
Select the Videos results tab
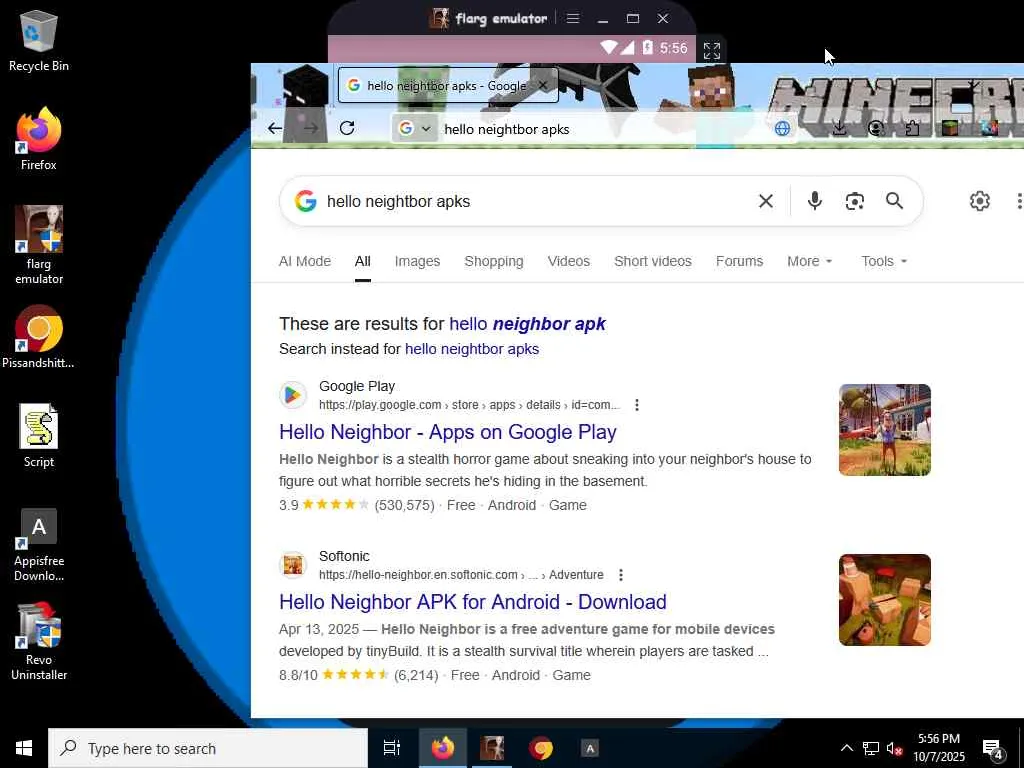click(x=569, y=261)
